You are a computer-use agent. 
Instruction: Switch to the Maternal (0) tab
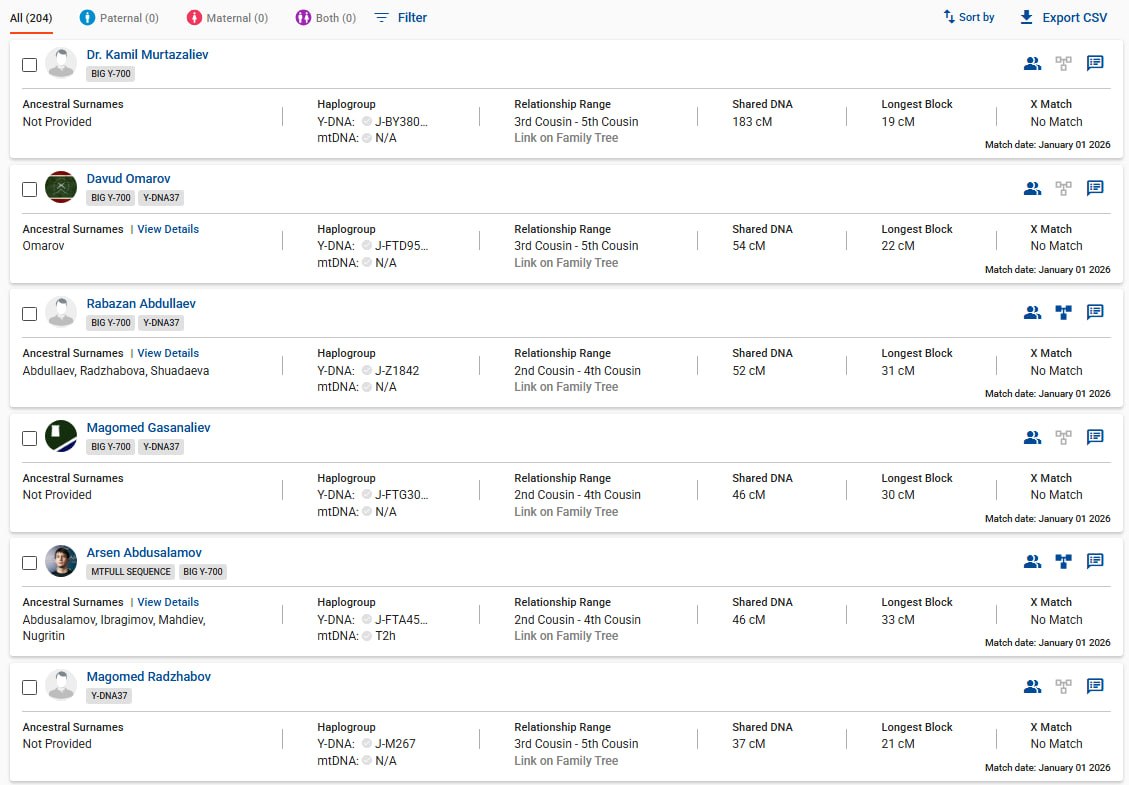(227, 18)
